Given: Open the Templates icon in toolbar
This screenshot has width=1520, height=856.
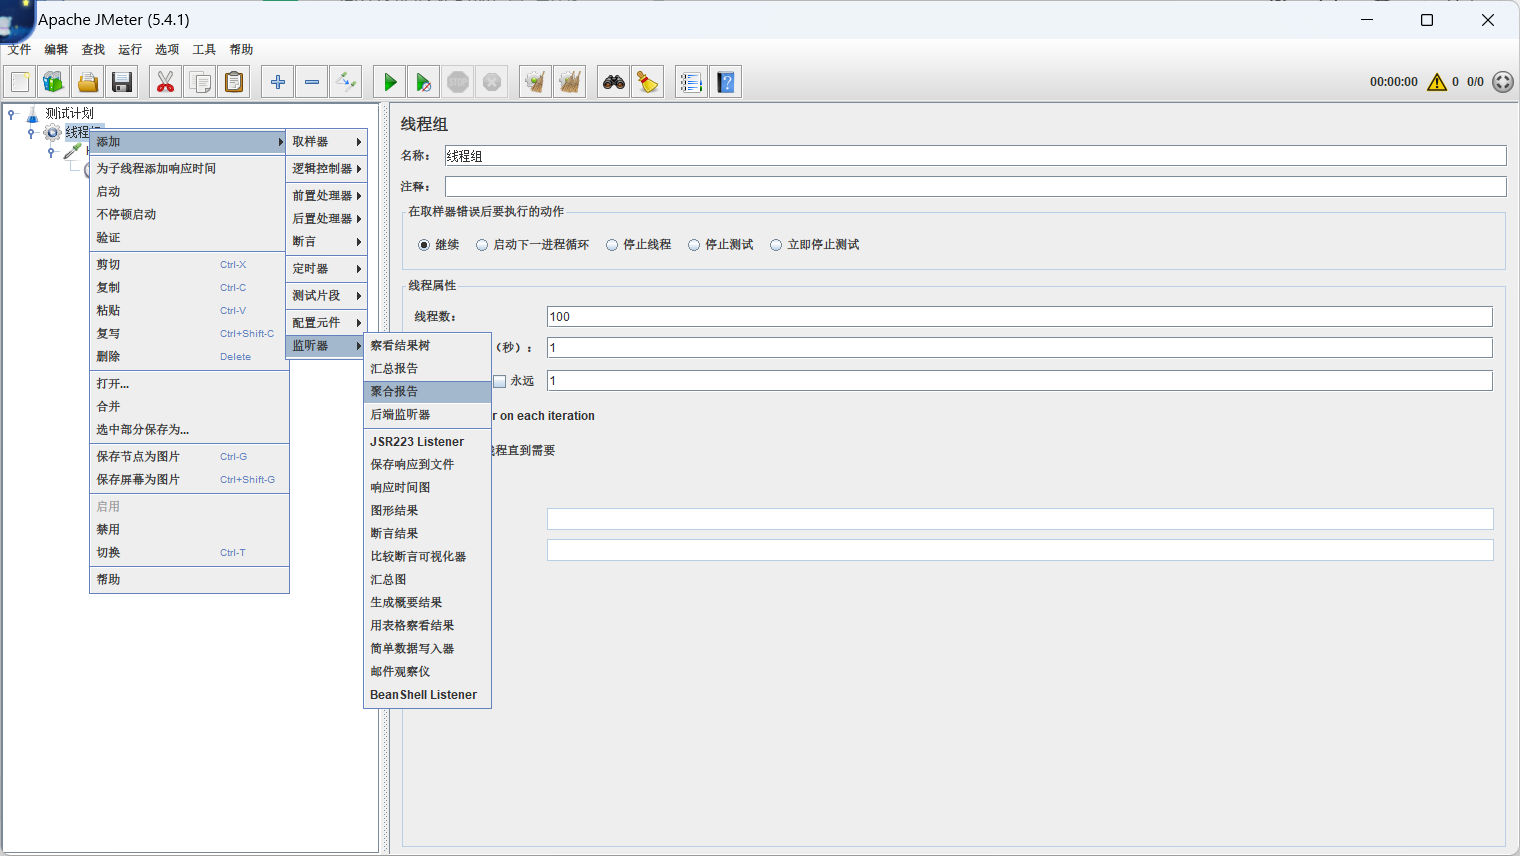Looking at the screenshot, I should point(54,82).
